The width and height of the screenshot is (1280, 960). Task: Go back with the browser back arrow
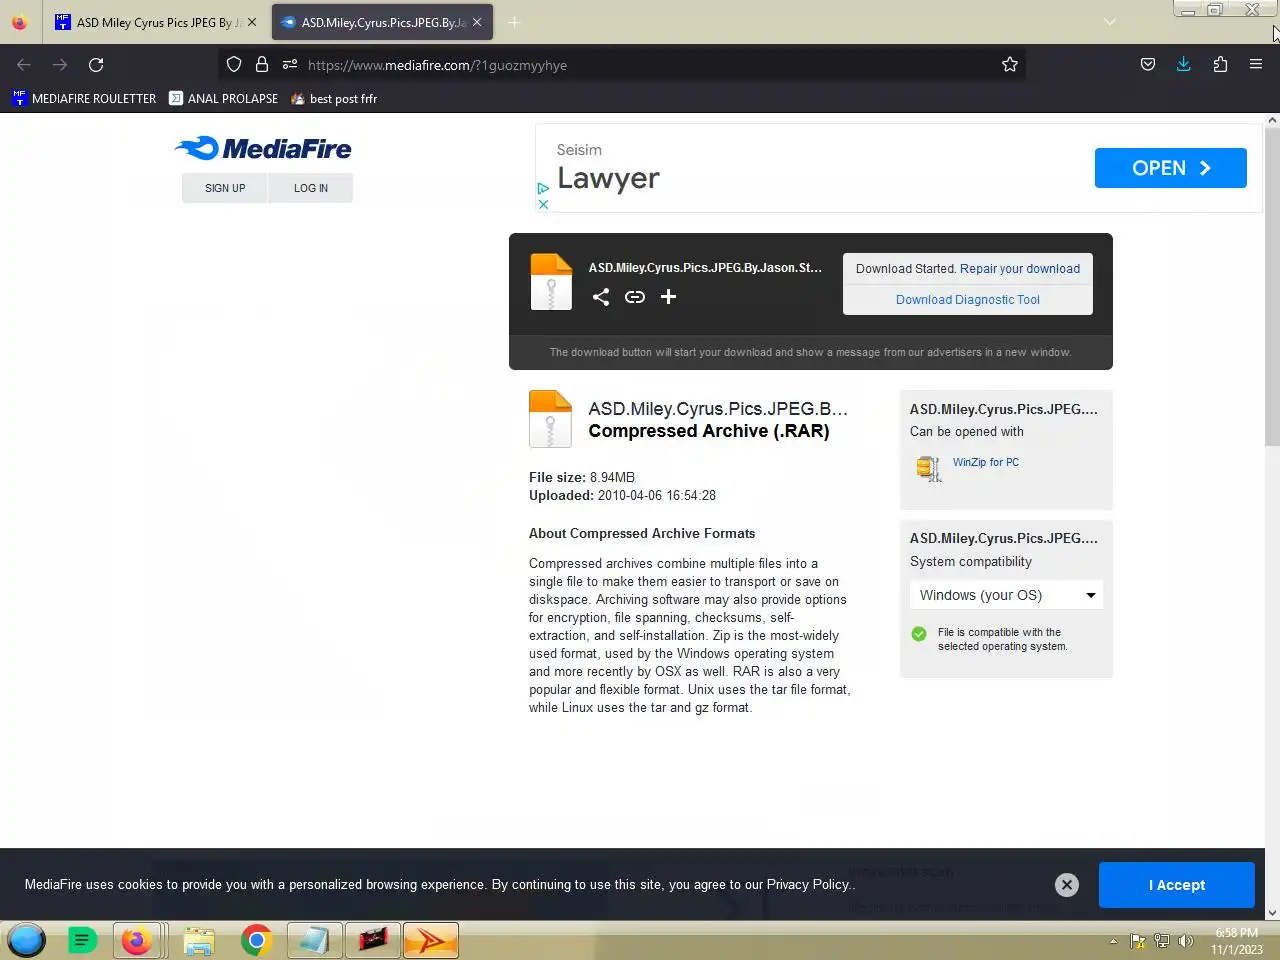(x=24, y=65)
